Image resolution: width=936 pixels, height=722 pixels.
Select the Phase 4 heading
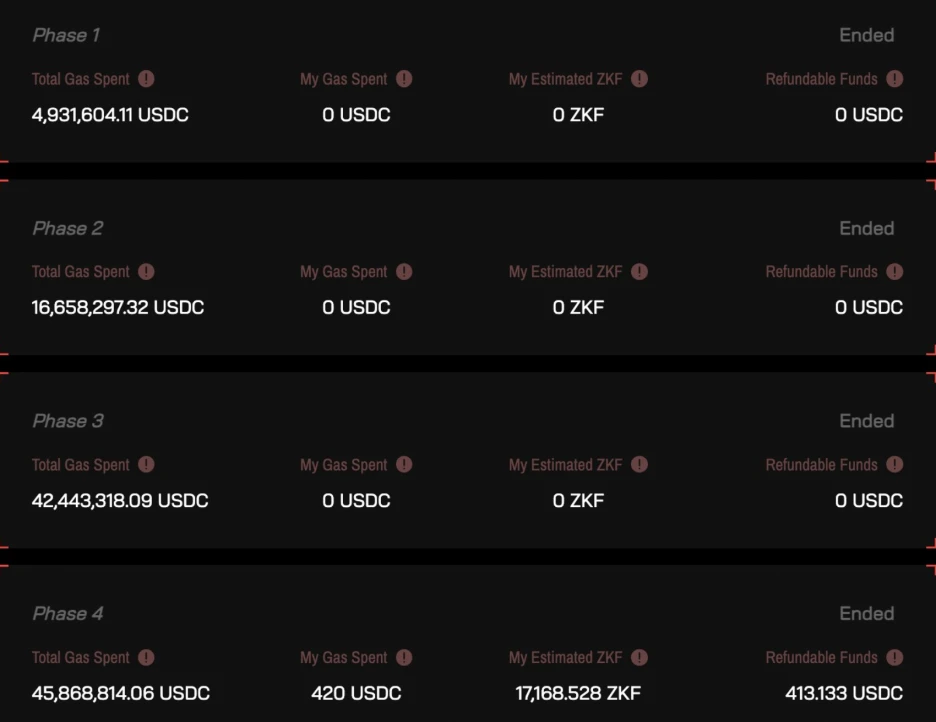point(68,614)
